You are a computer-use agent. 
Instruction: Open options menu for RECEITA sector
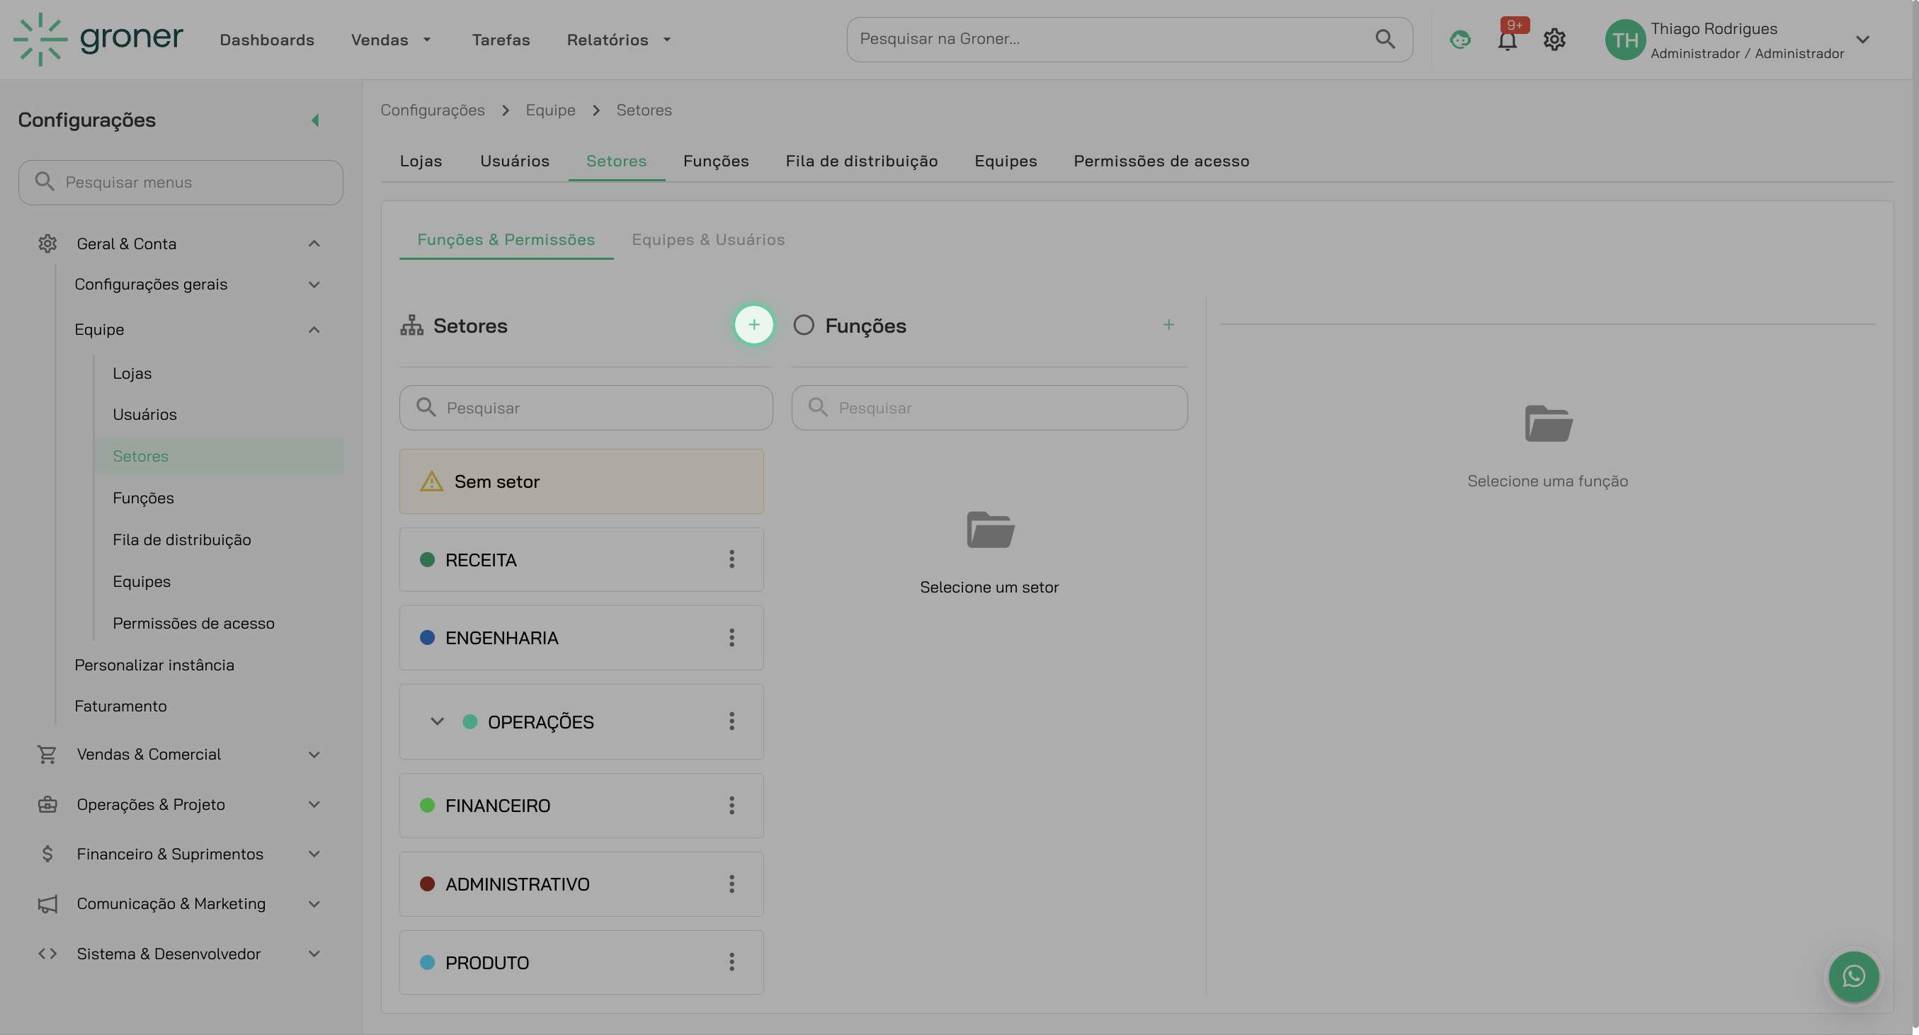[731, 559]
